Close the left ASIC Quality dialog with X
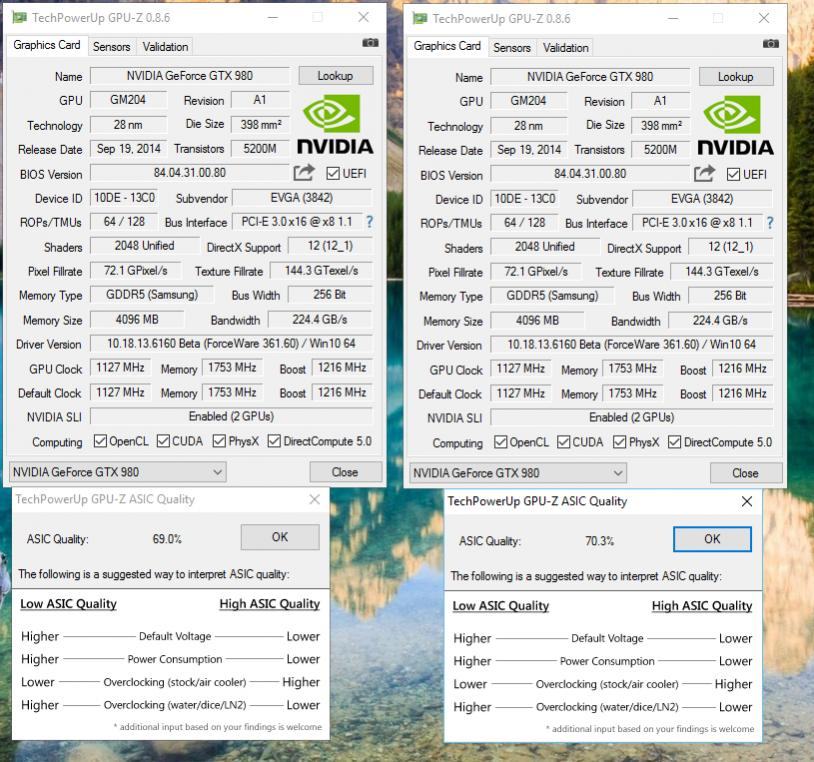814x762 pixels. click(315, 499)
